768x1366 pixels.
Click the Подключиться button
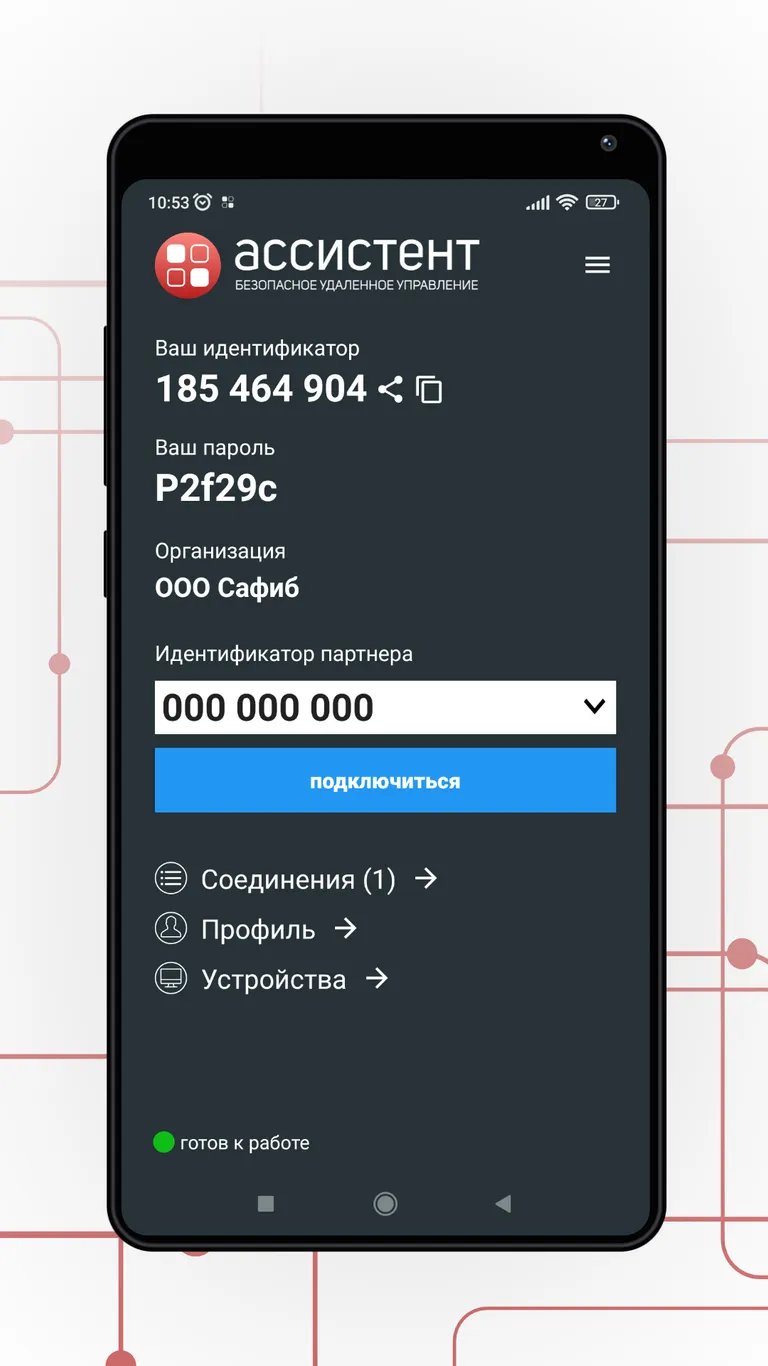click(x=385, y=781)
